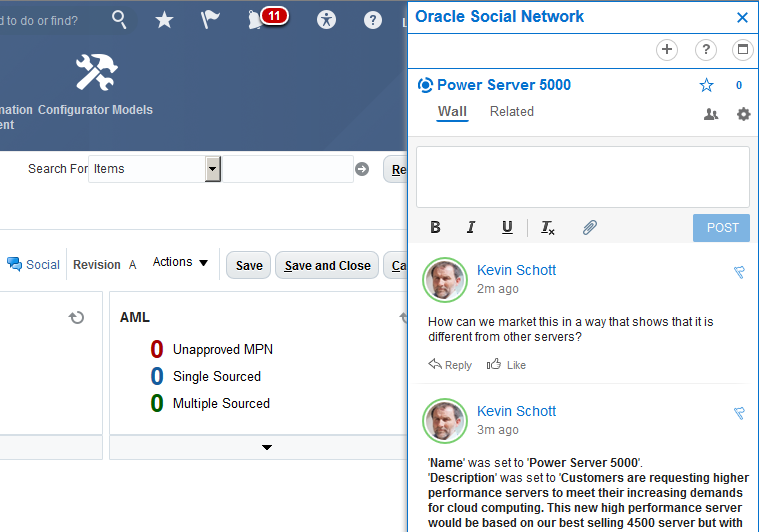Click Kevin Schott avatar on 3m ago post

445,421
